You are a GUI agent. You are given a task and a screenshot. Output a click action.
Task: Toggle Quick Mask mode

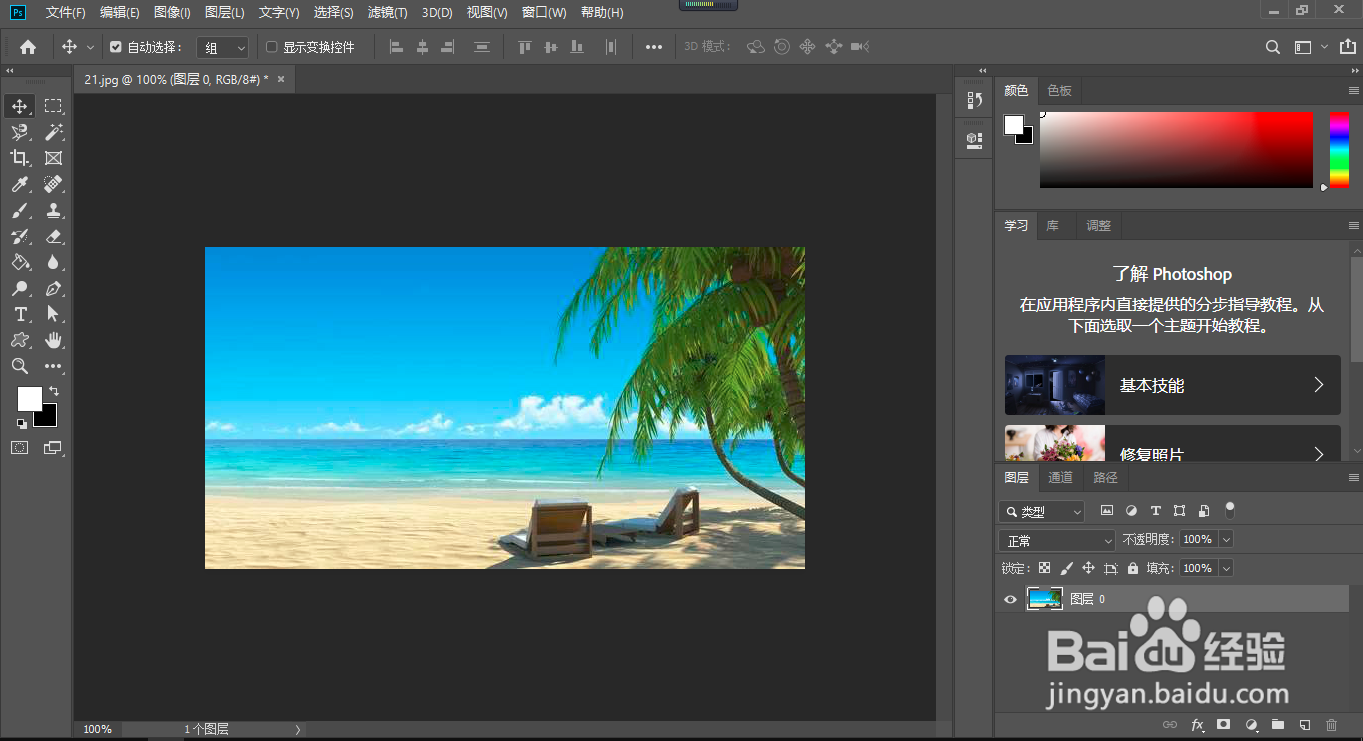(19, 448)
